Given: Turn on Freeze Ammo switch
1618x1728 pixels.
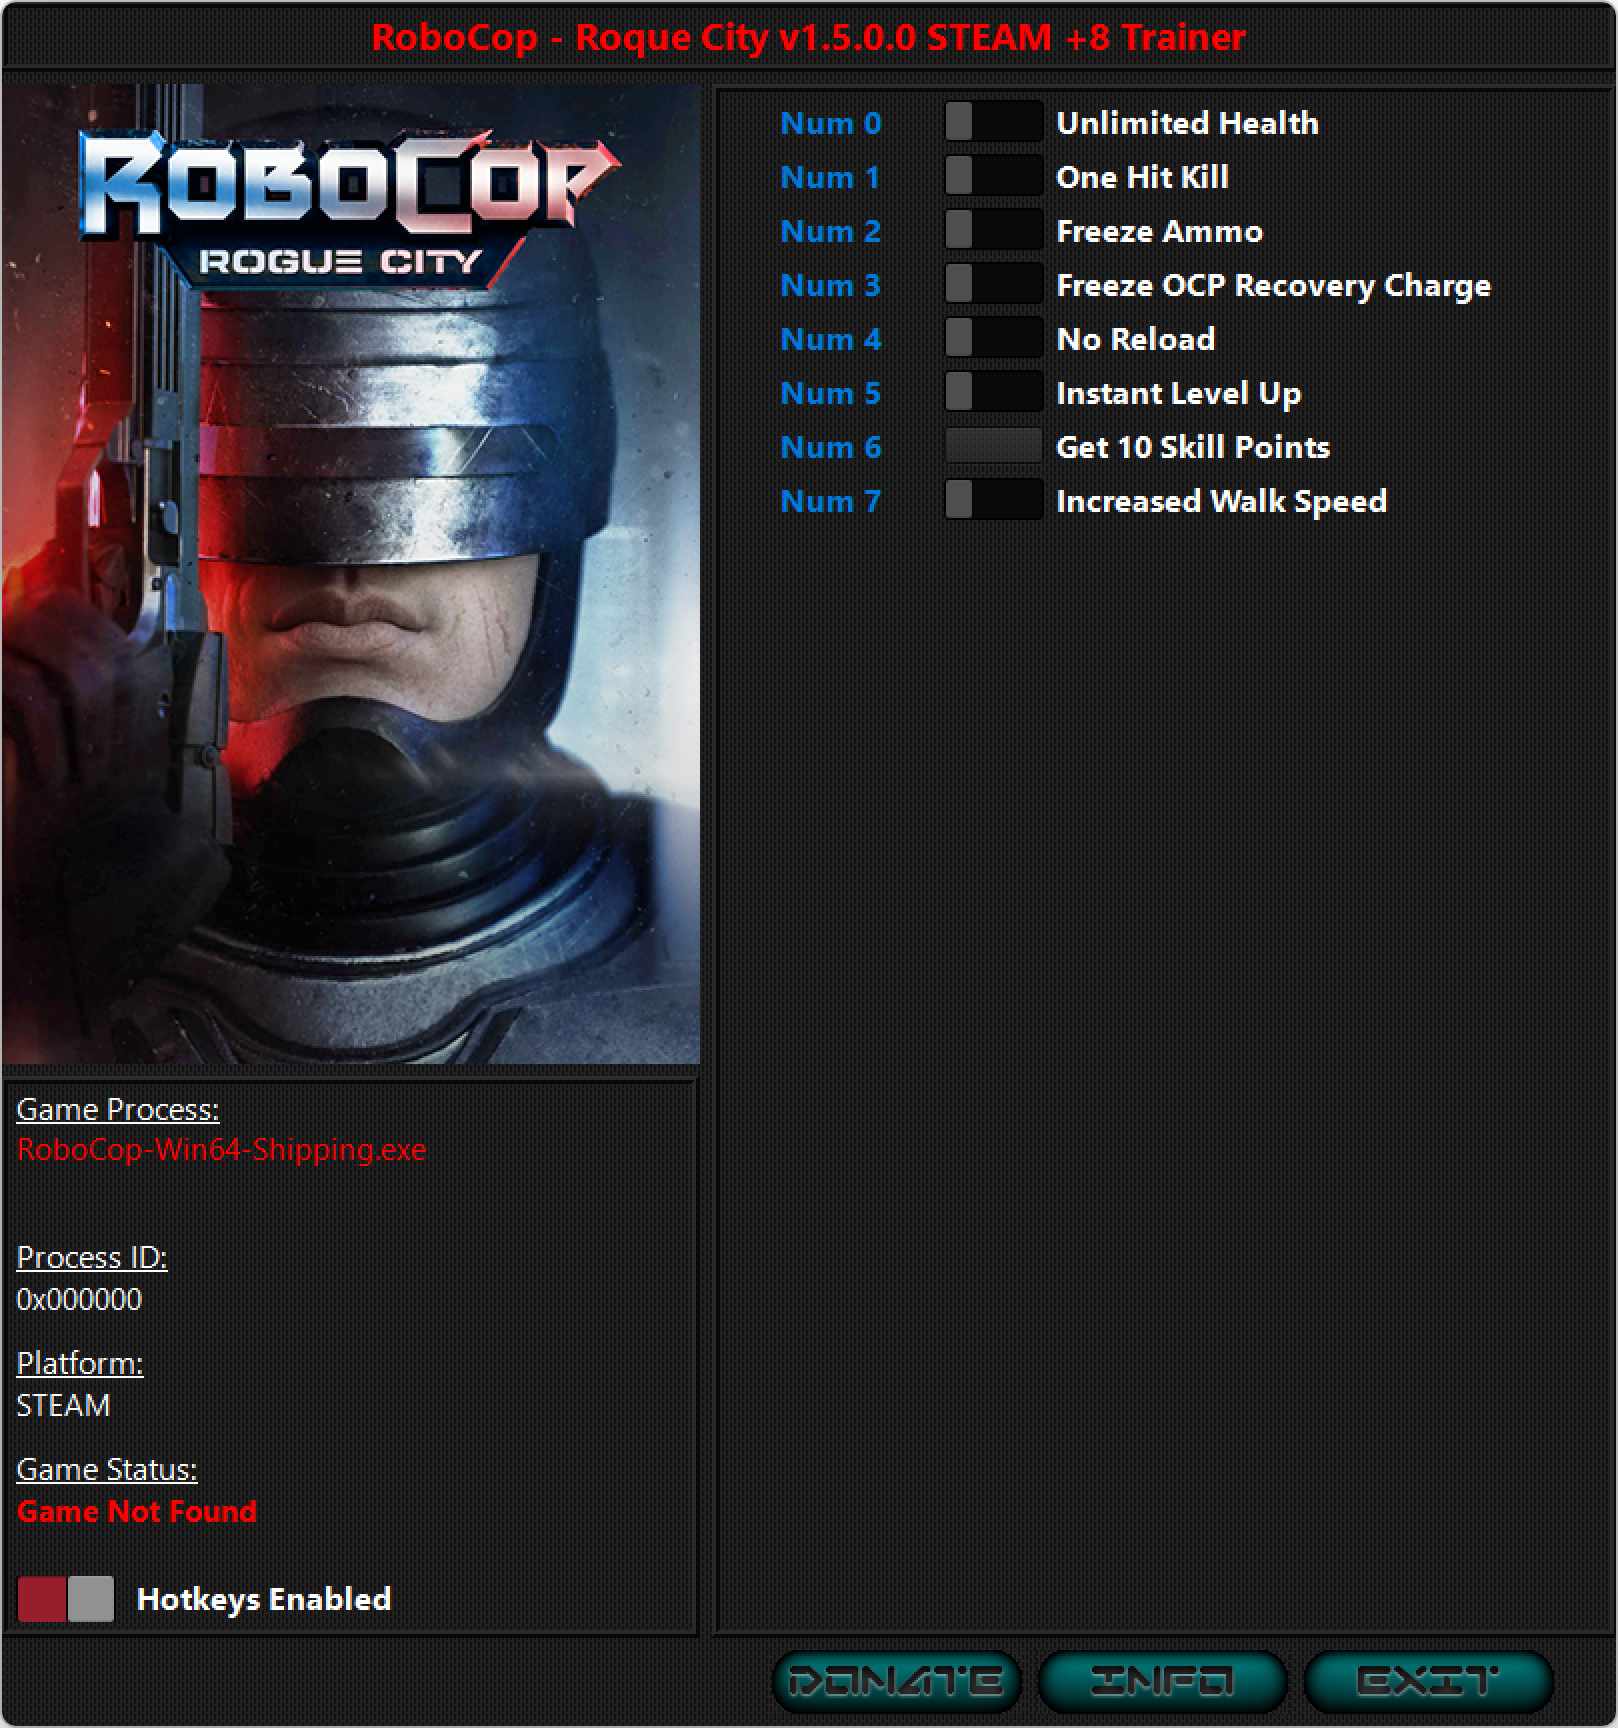Looking at the screenshot, I should (994, 231).
